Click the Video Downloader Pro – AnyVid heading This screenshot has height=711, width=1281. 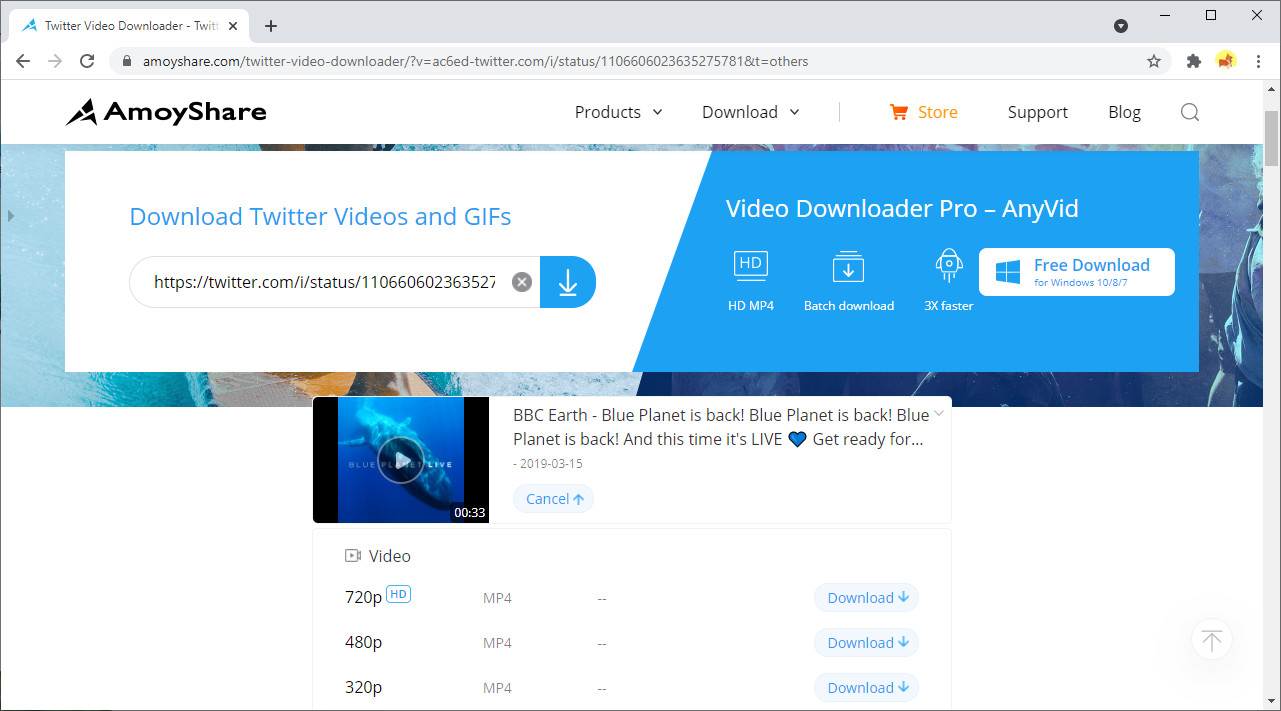(902, 209)
